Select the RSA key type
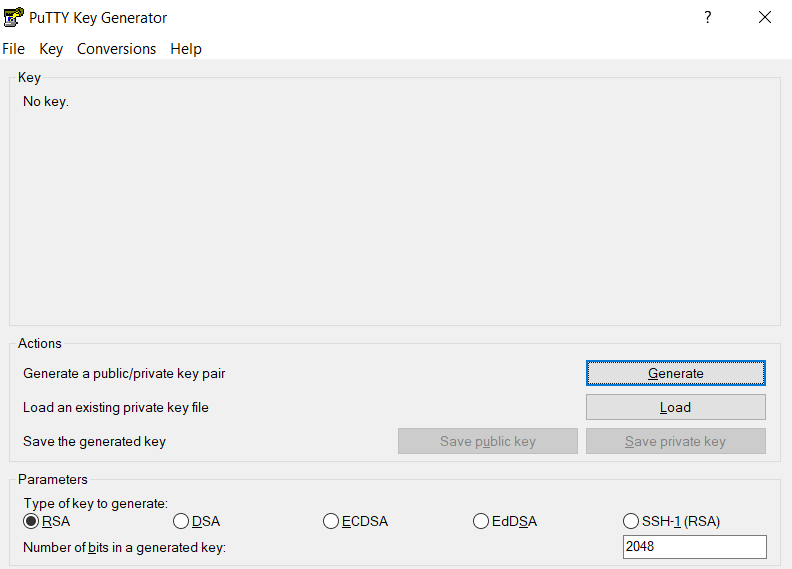The width and height of the screenshot is (792, 569). [31, 521]
